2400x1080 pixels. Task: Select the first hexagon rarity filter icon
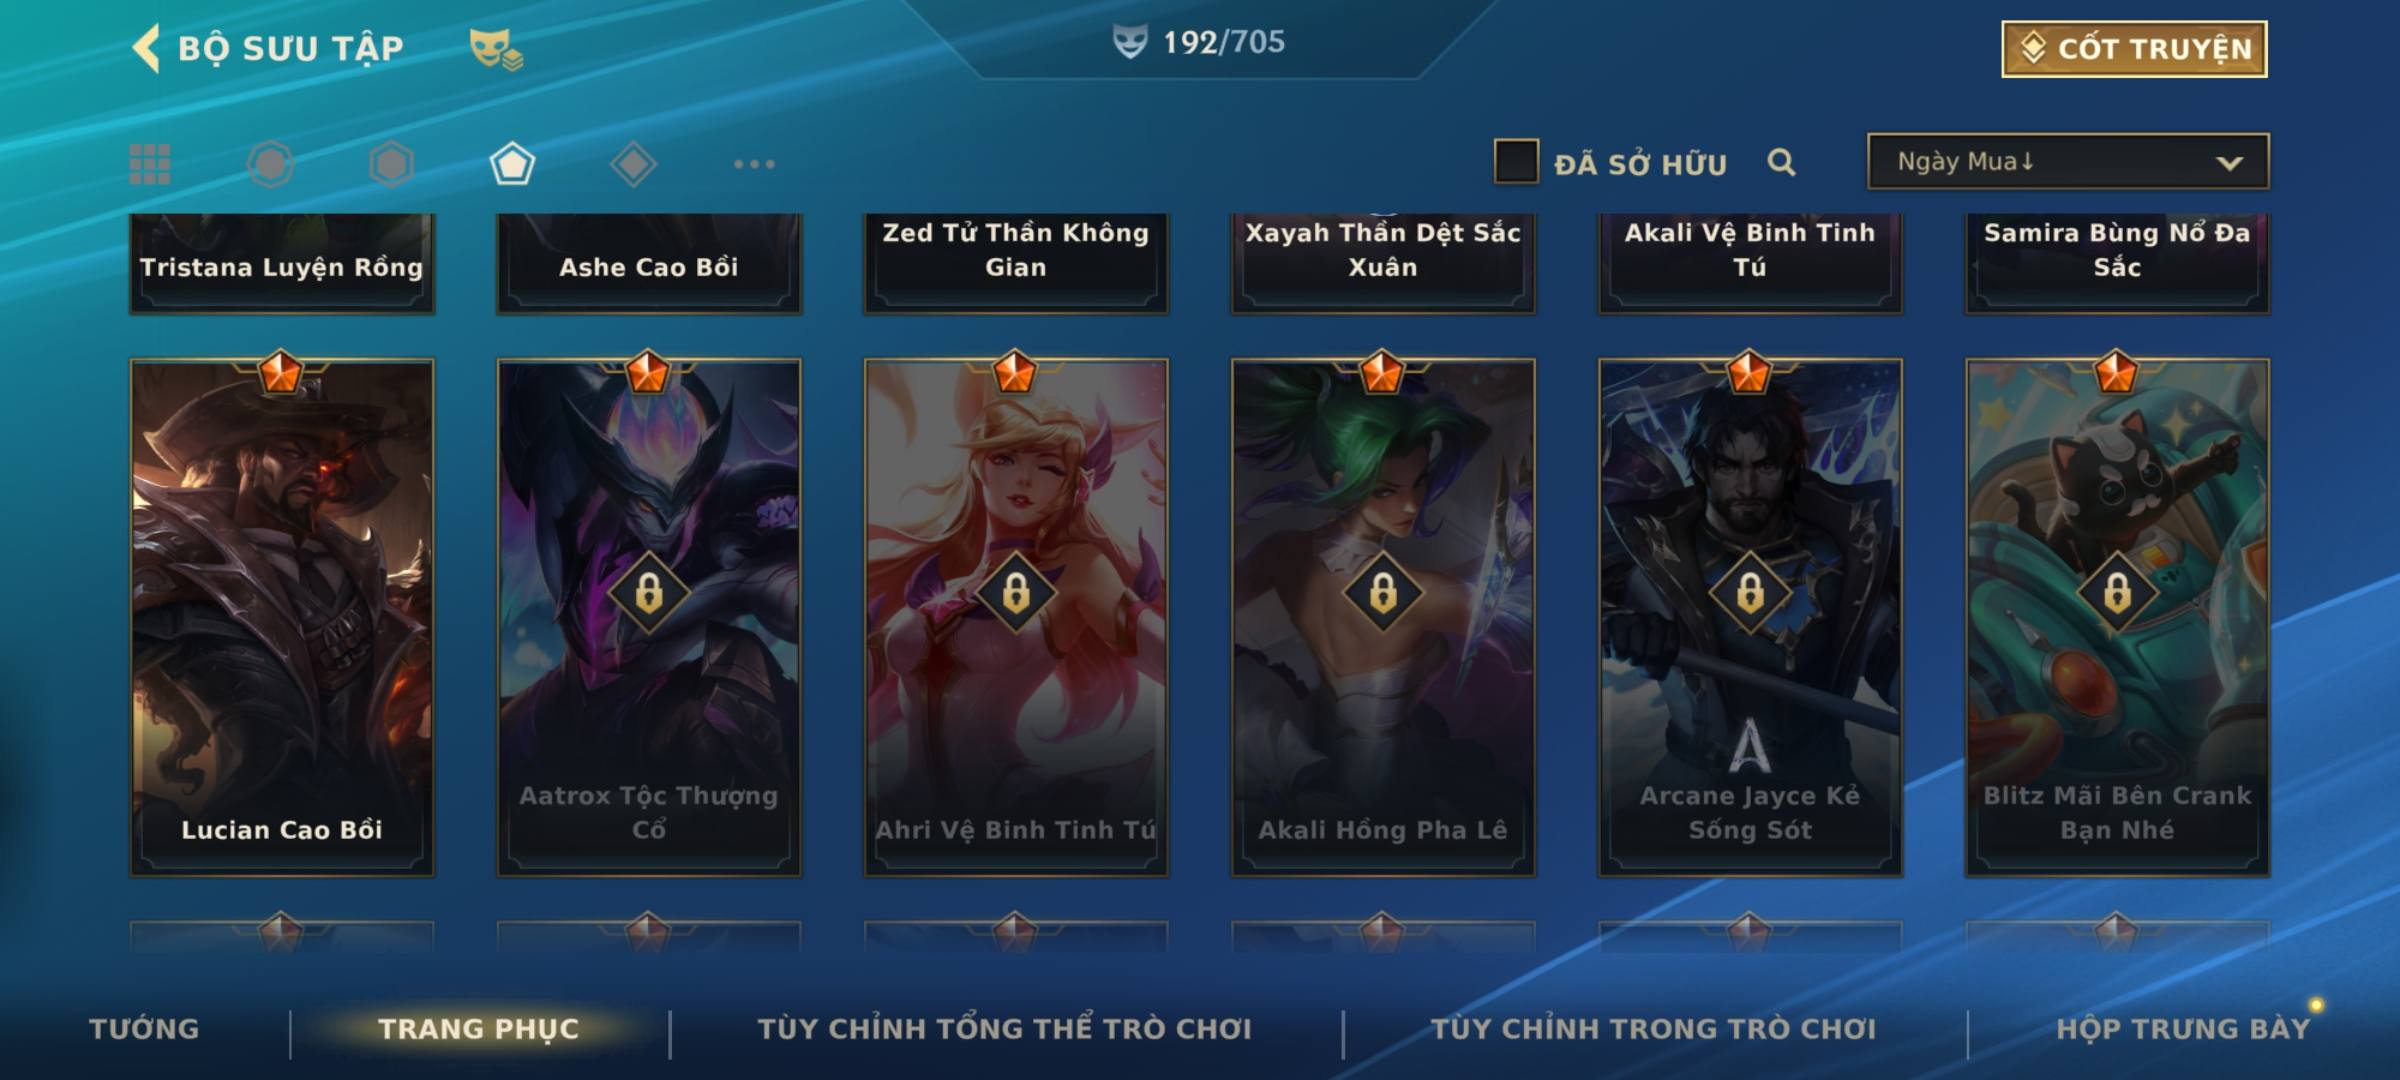pos(270,164)
